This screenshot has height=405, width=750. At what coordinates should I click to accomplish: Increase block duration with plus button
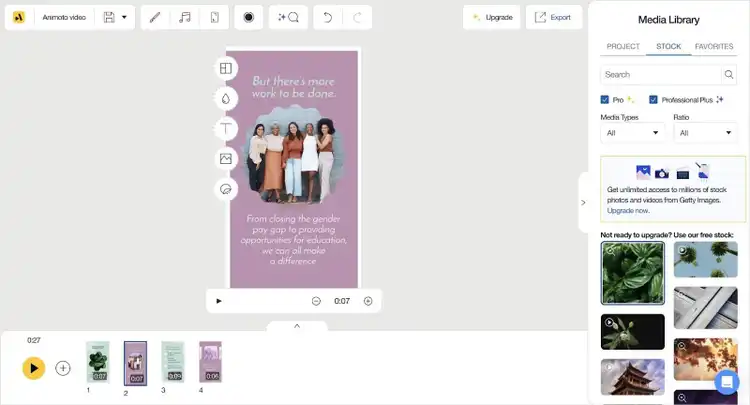pos(368,301)
